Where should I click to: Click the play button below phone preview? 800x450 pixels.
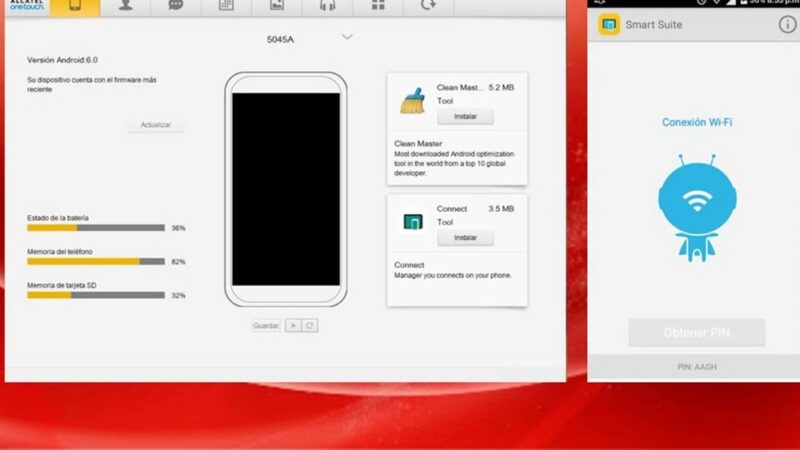(293, 326)
